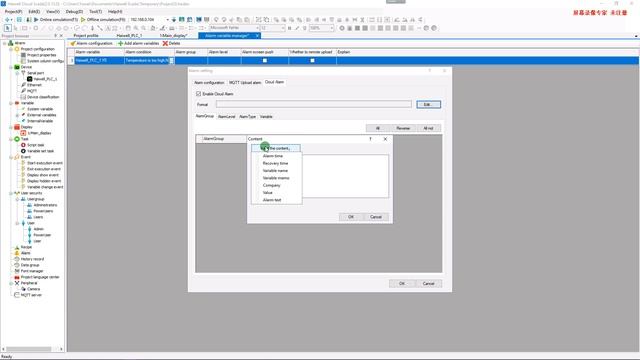The width and height of the screenshot is (640, 360).
Task: Choose Recovery time from the context menu
Action: coord(275,163)
